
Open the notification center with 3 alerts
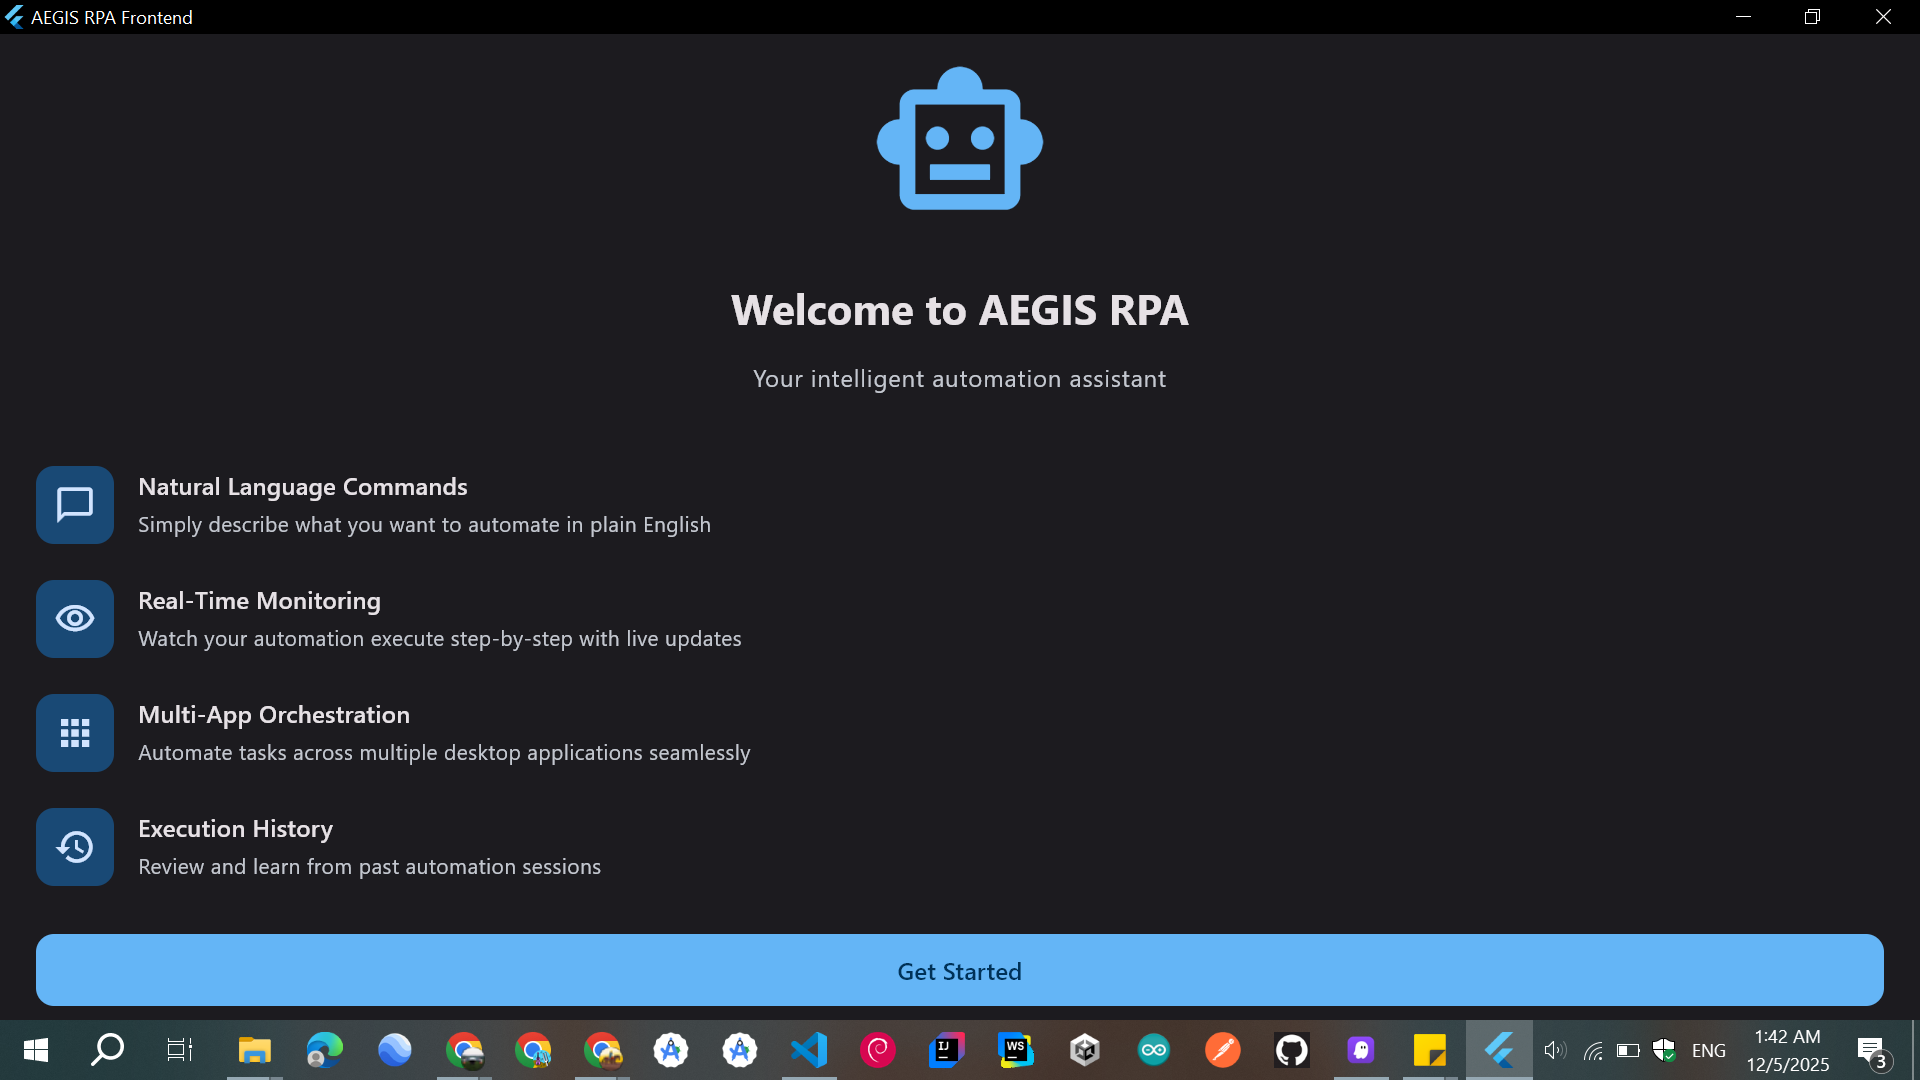click(x=1871, y=1050)
